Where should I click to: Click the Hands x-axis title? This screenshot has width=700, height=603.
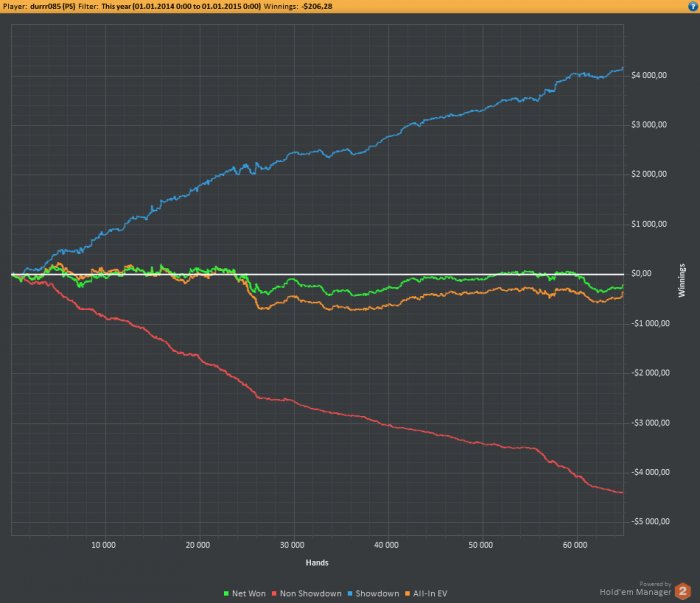tap(317, 563)
